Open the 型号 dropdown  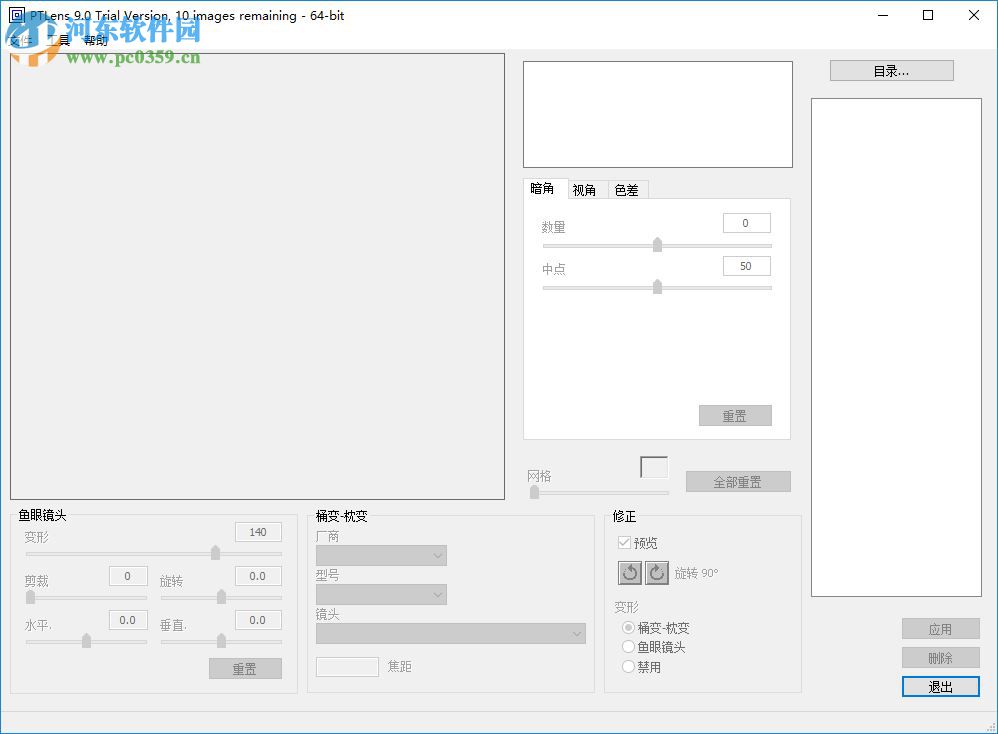(x=380, y=594)
